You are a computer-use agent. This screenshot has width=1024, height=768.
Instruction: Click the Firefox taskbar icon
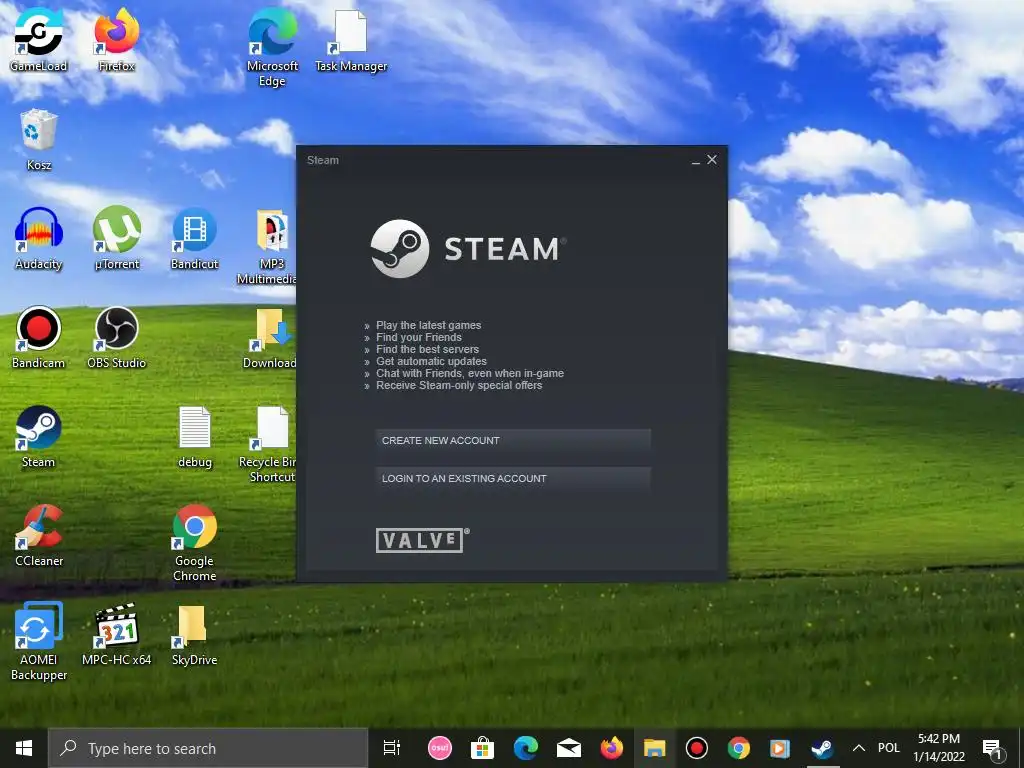click(x=611, y=748)
